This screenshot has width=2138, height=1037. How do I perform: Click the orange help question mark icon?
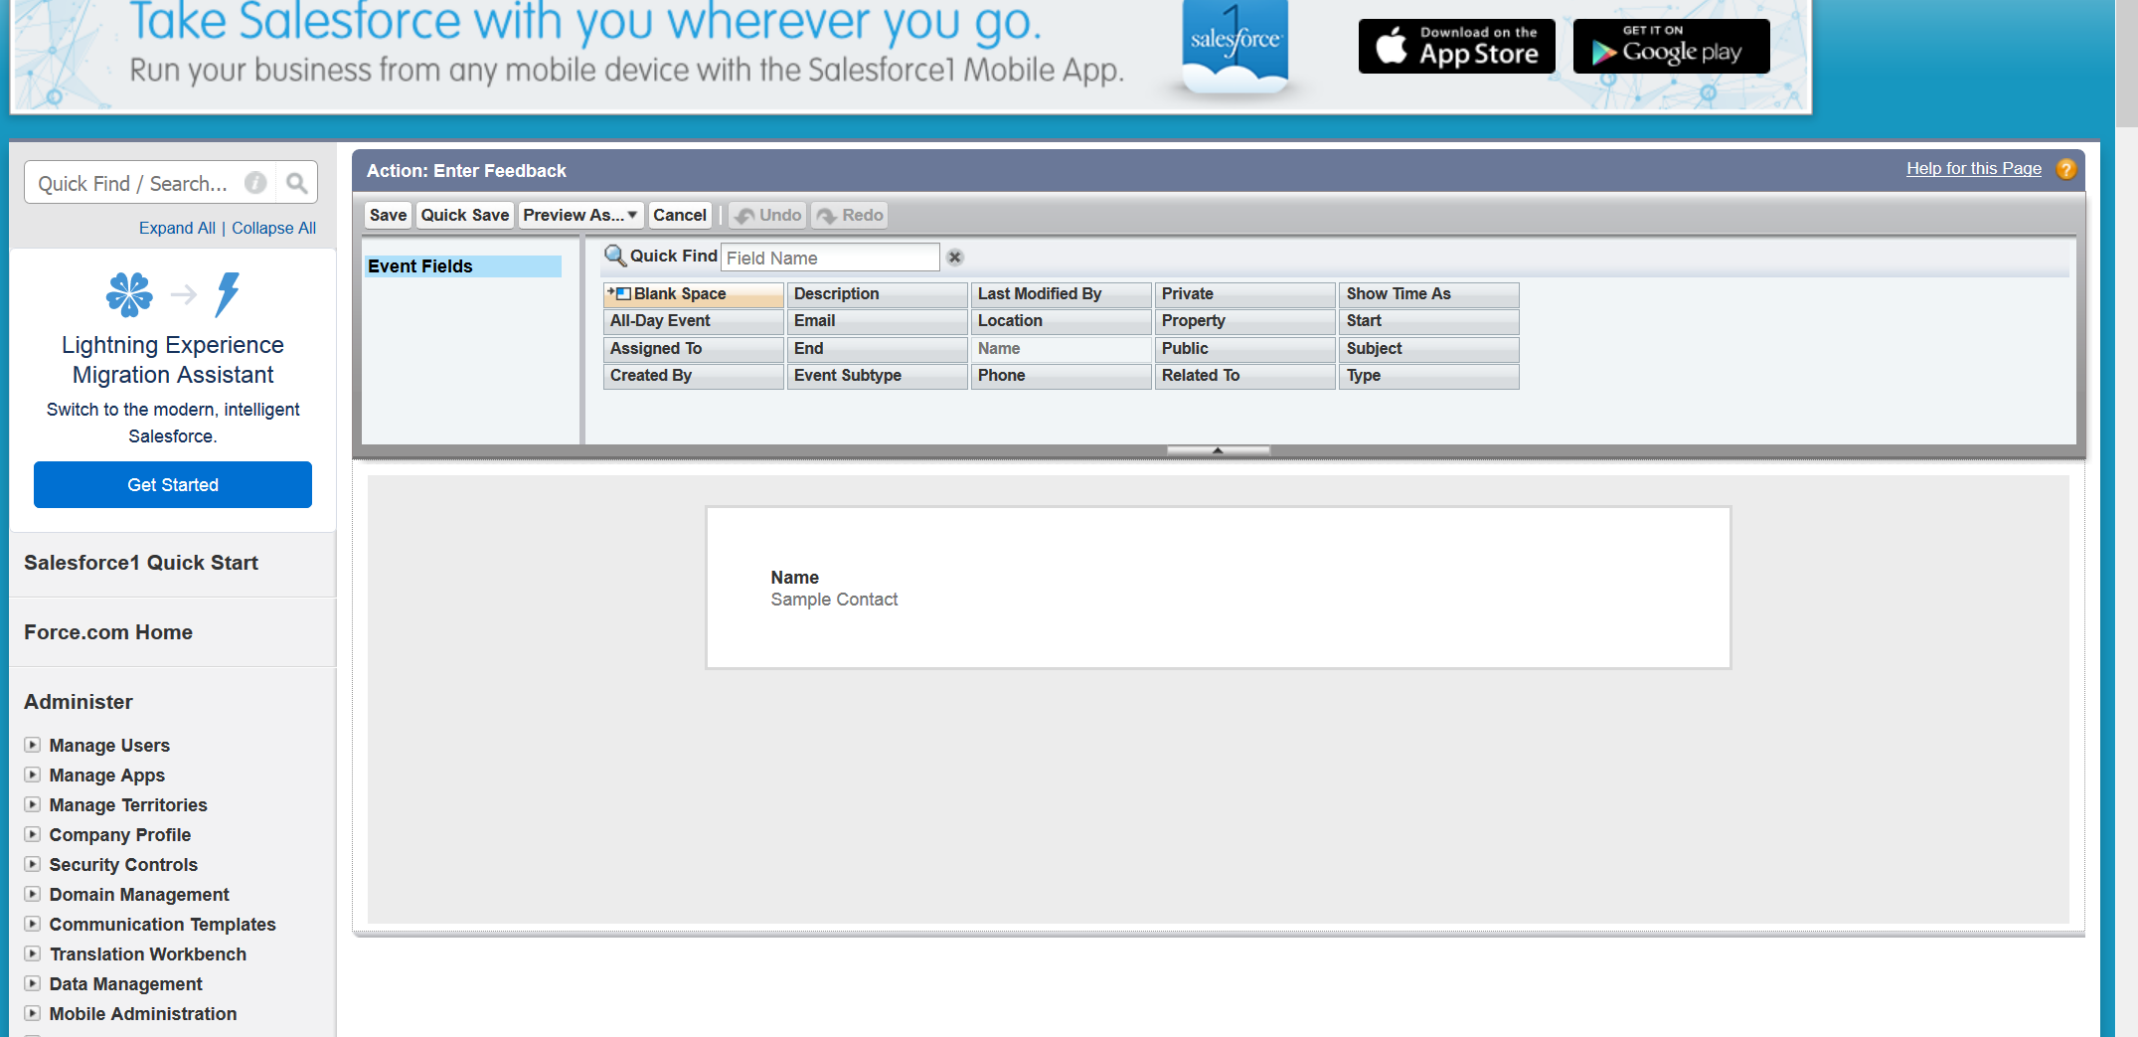pos(2066,169)
